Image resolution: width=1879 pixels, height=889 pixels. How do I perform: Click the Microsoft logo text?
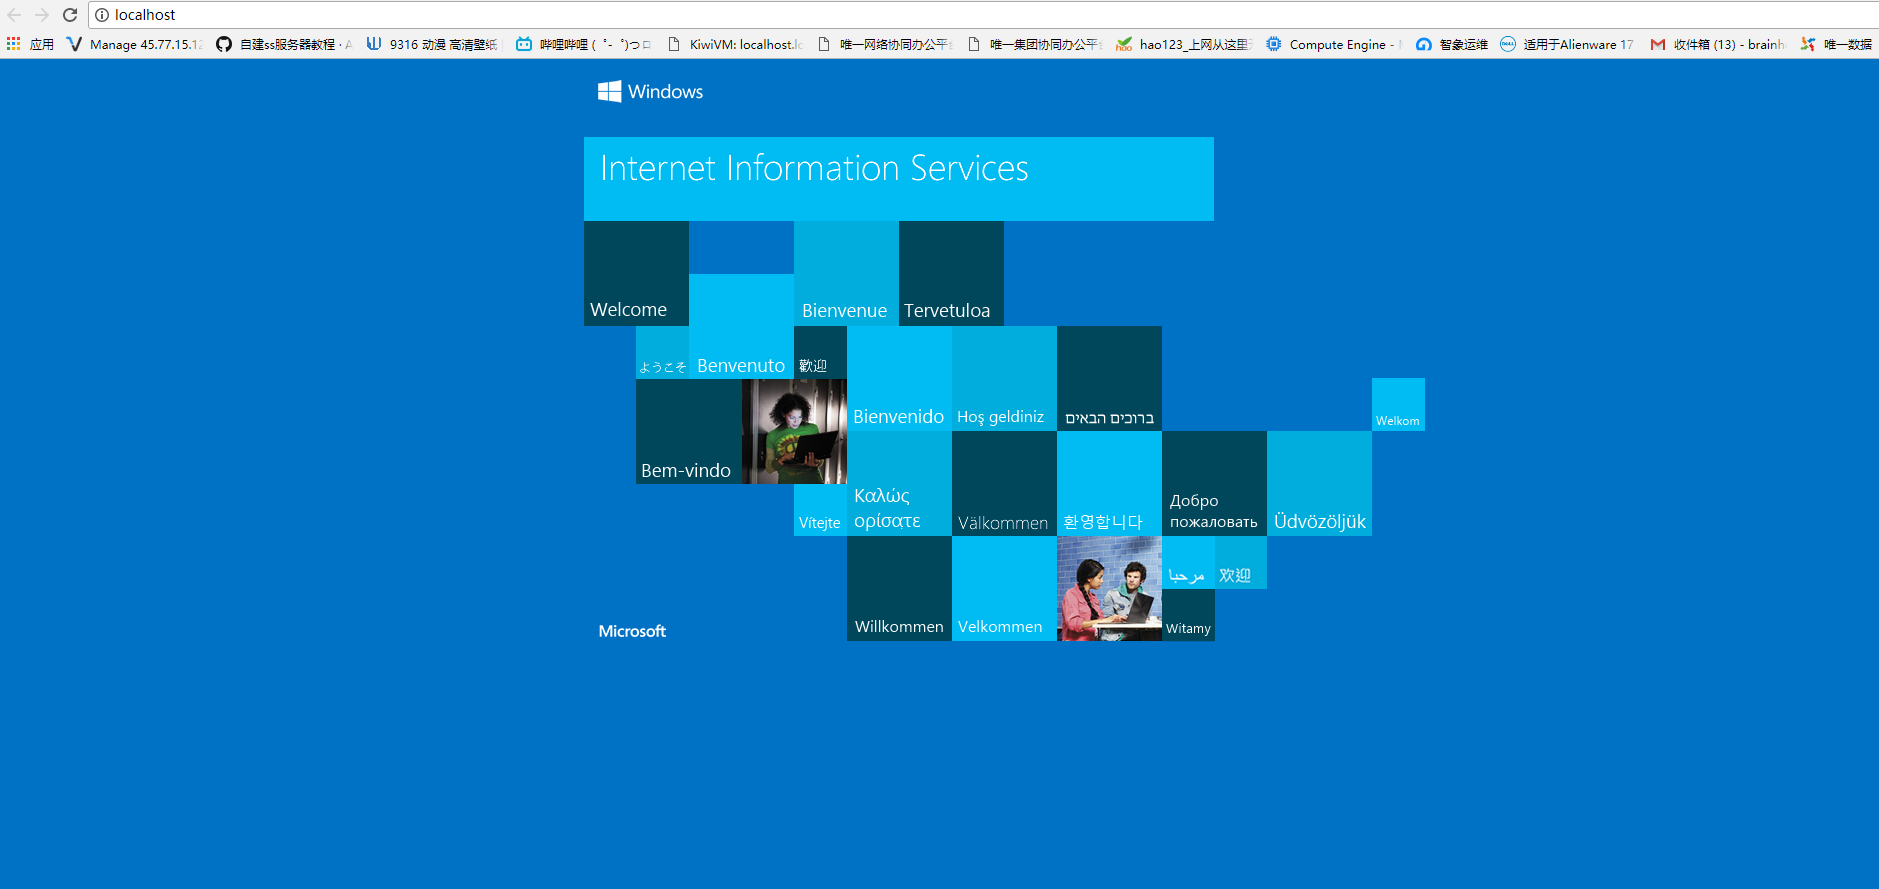coord(632,631)
